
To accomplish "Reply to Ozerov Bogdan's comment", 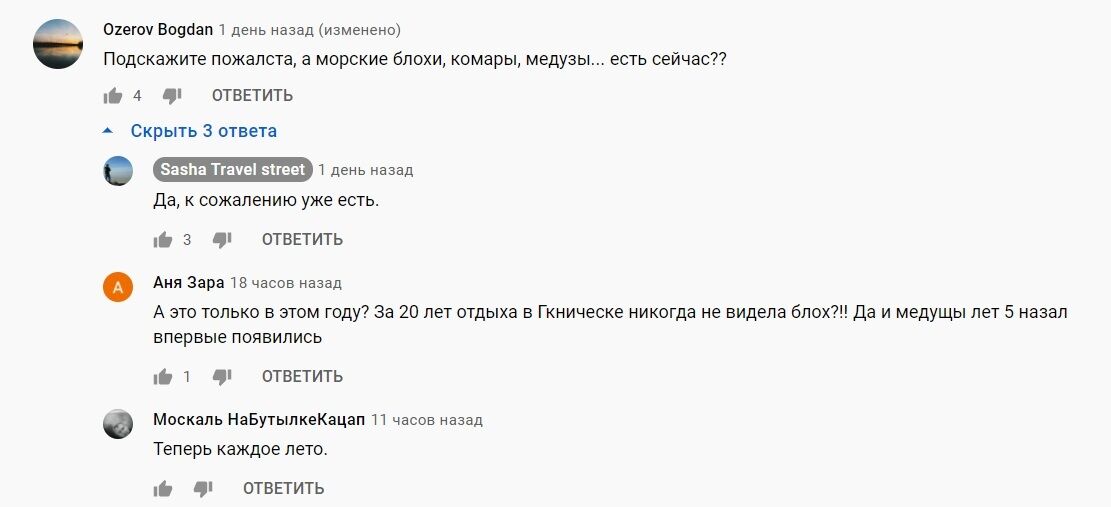I will point(252,96).
